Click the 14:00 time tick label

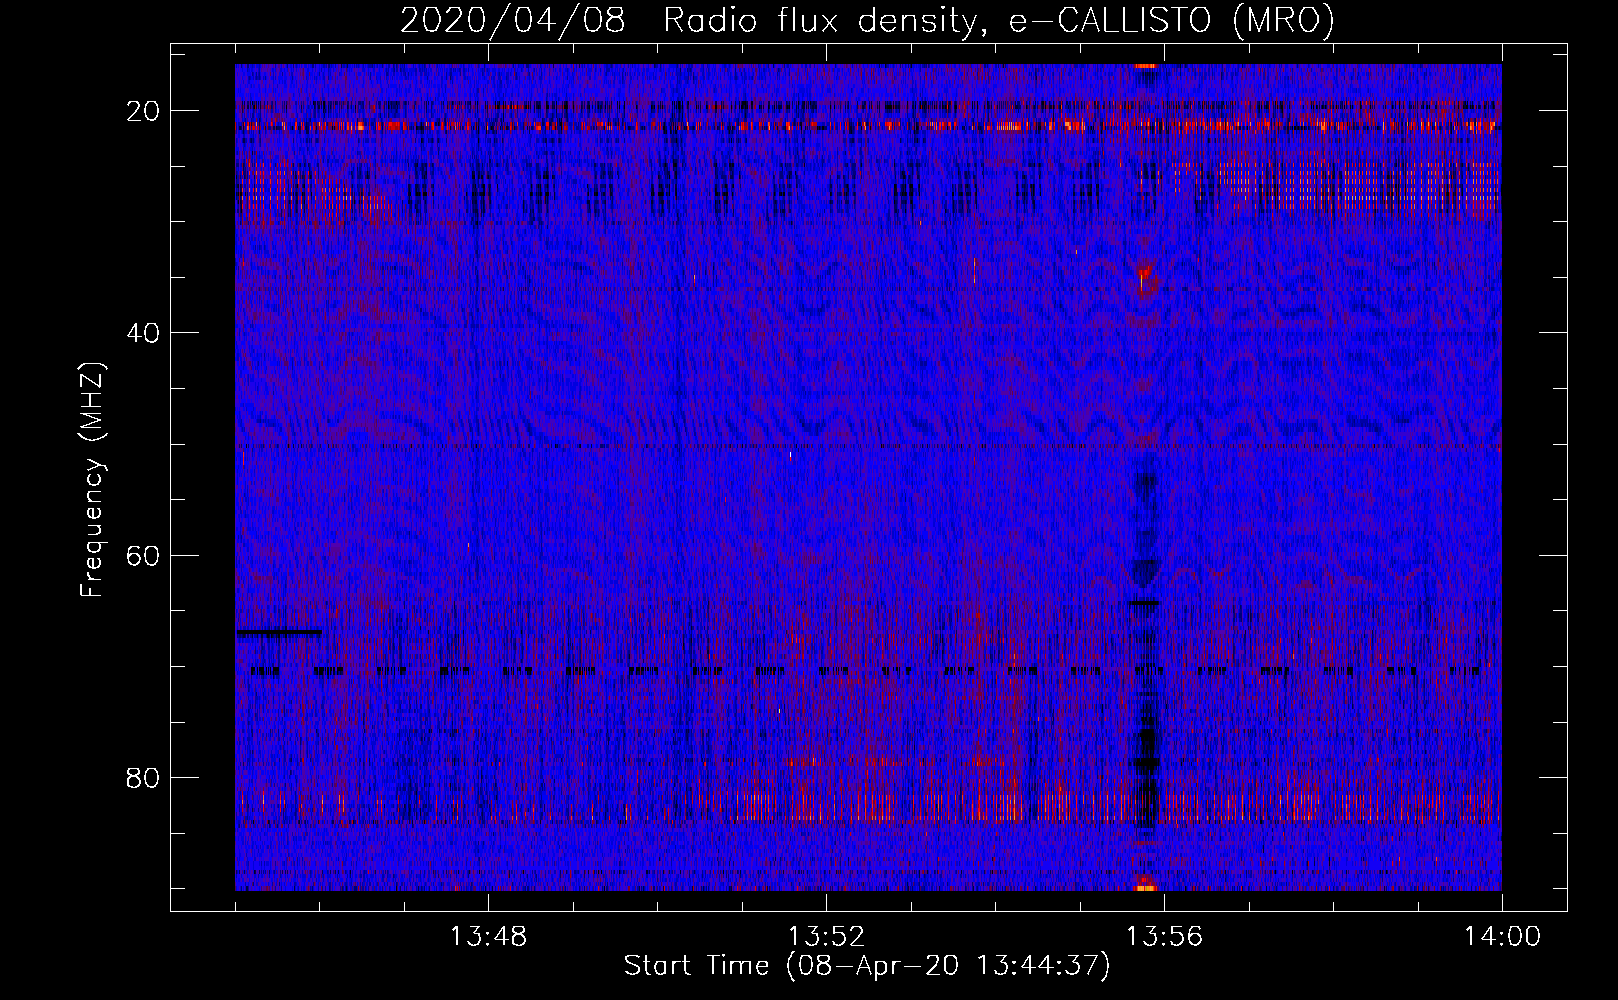[x=1502, y=937]
